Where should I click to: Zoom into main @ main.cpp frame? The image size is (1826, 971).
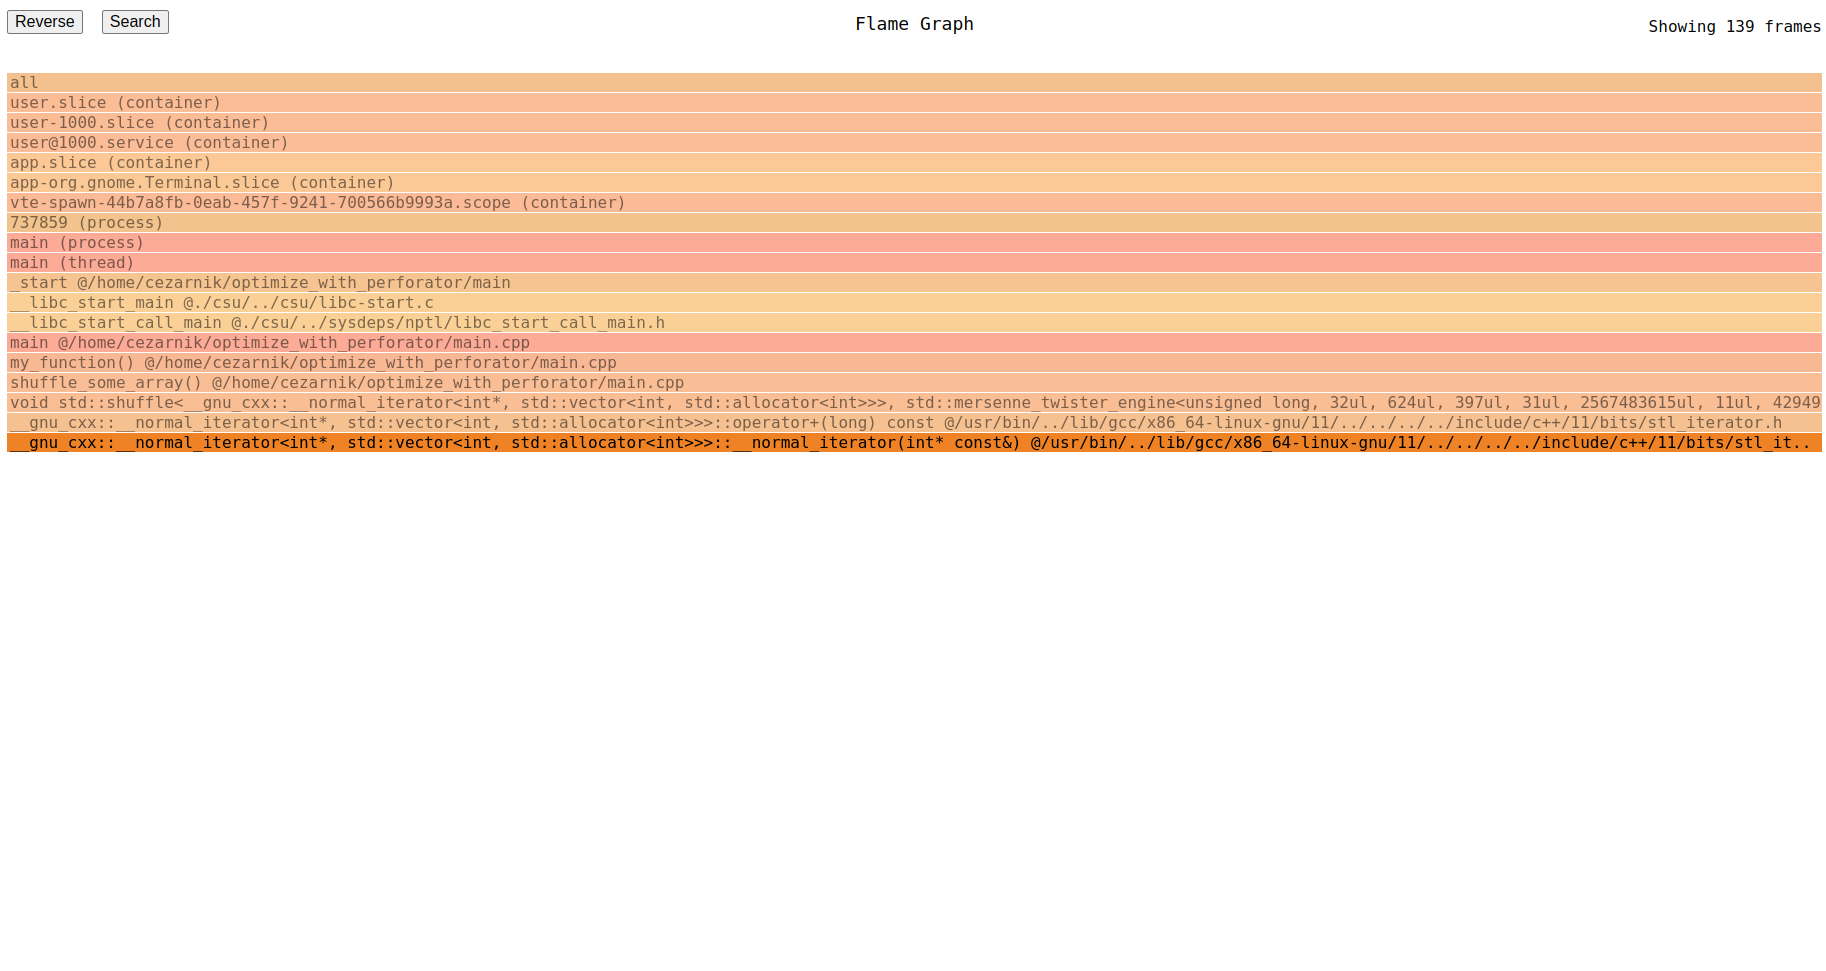click(x=913, y=343)
